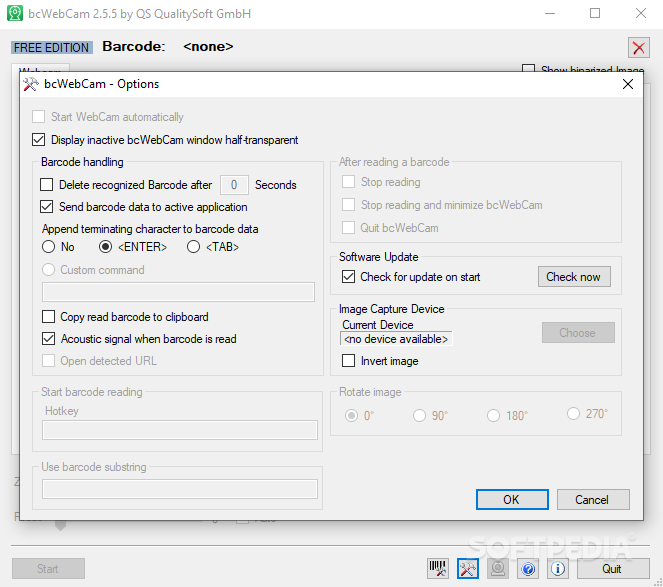This screenshot has width=663, height=587.
Task: Toggle Start WebCam automatically checkbox
Action: click(x=38, y=117)
